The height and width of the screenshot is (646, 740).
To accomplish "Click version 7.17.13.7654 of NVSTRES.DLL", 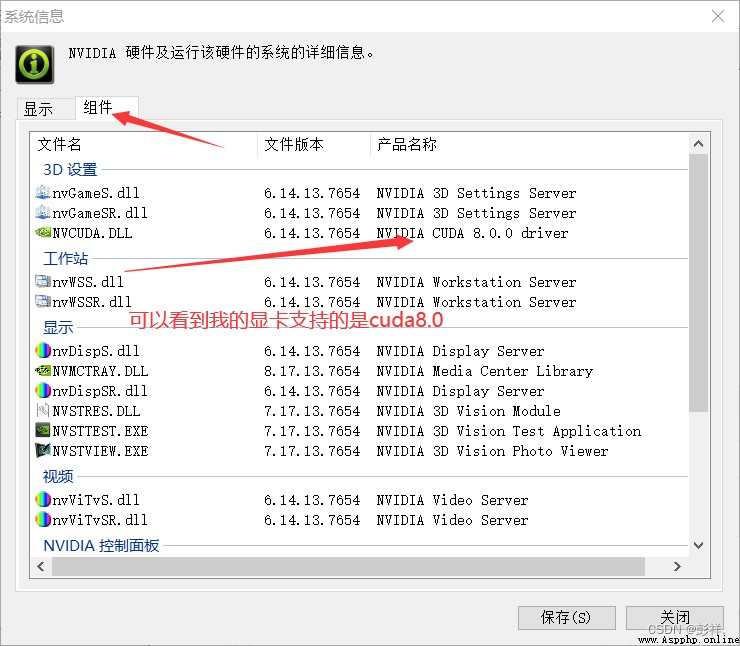I will click(x=312, y=411).
